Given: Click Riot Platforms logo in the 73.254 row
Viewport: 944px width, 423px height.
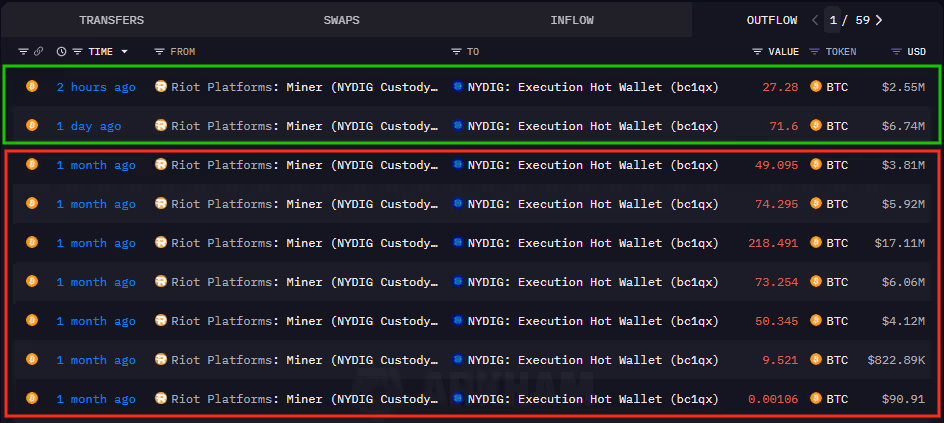Looking at the screenshot, I should point(161,282).
